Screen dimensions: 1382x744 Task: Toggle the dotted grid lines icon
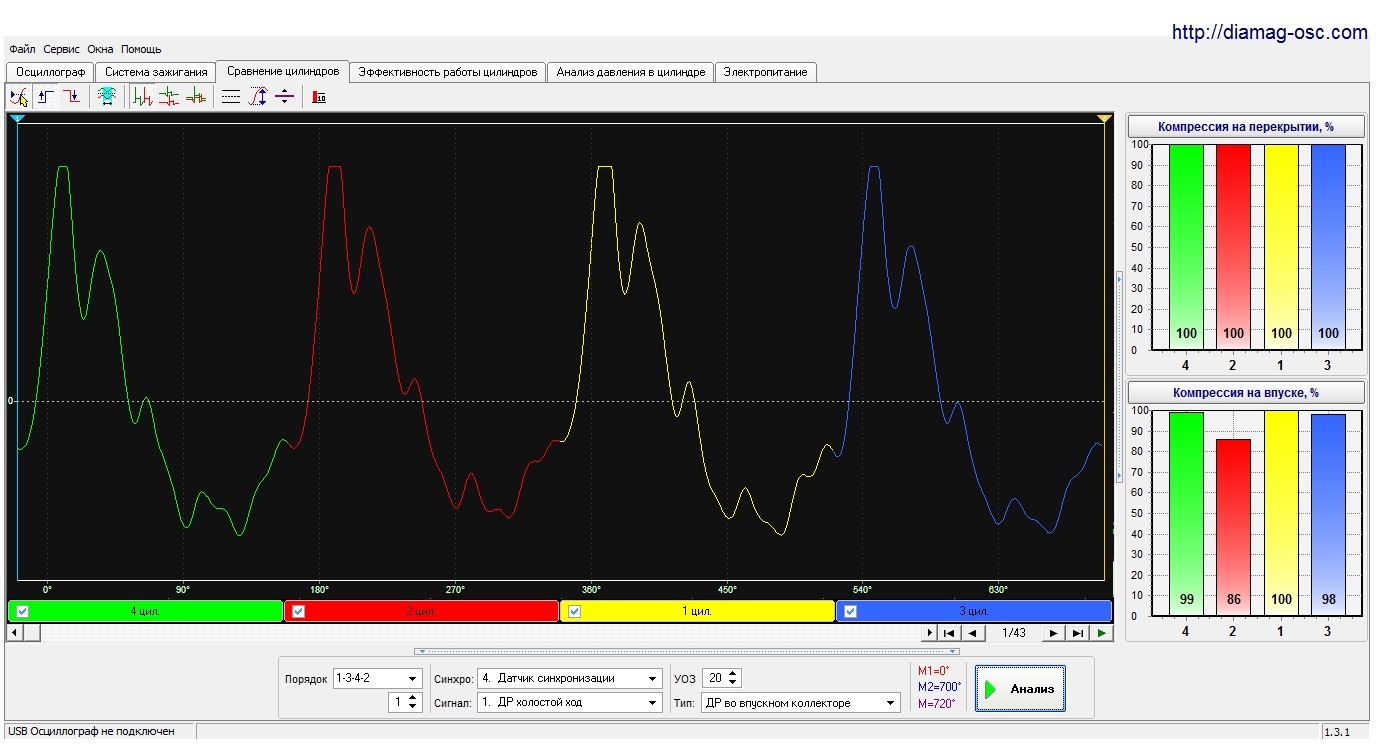coord(231,97)
